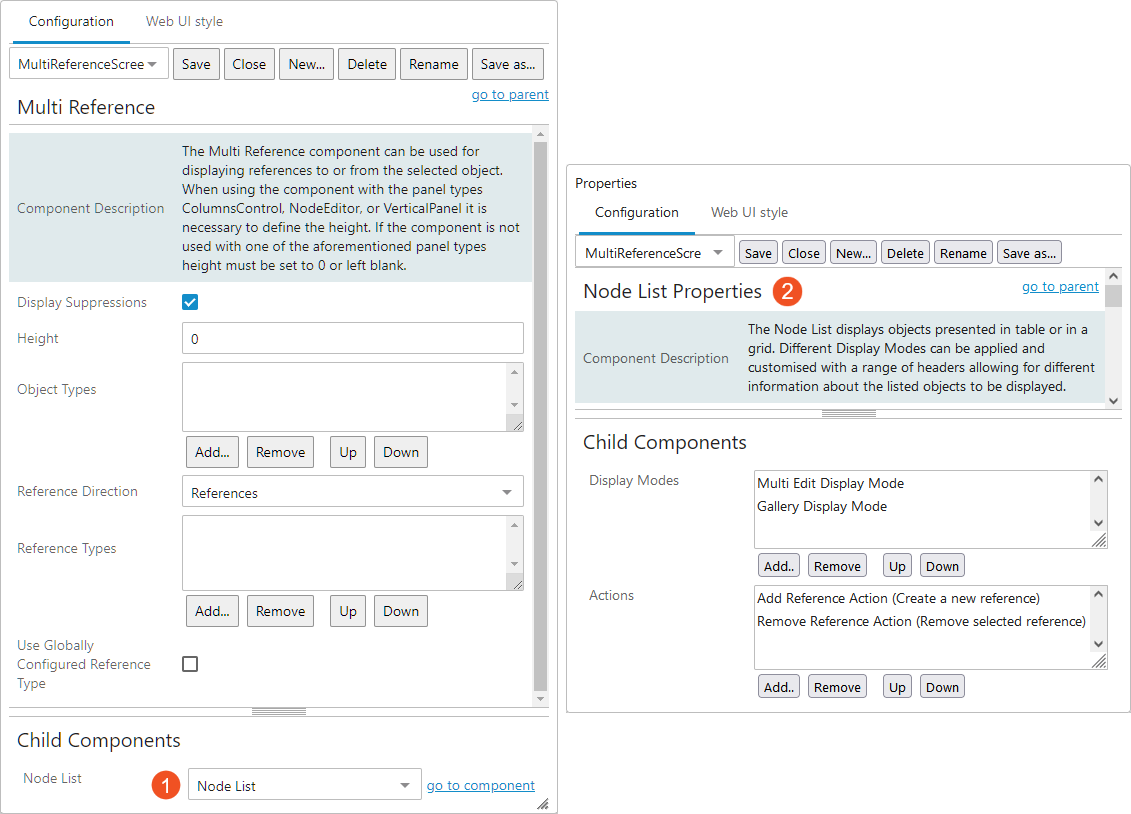Enable Use Globally Configured Reference Type checkbox
The image size is (1131, 814).
pyautogui.click(x=190, y=664)
